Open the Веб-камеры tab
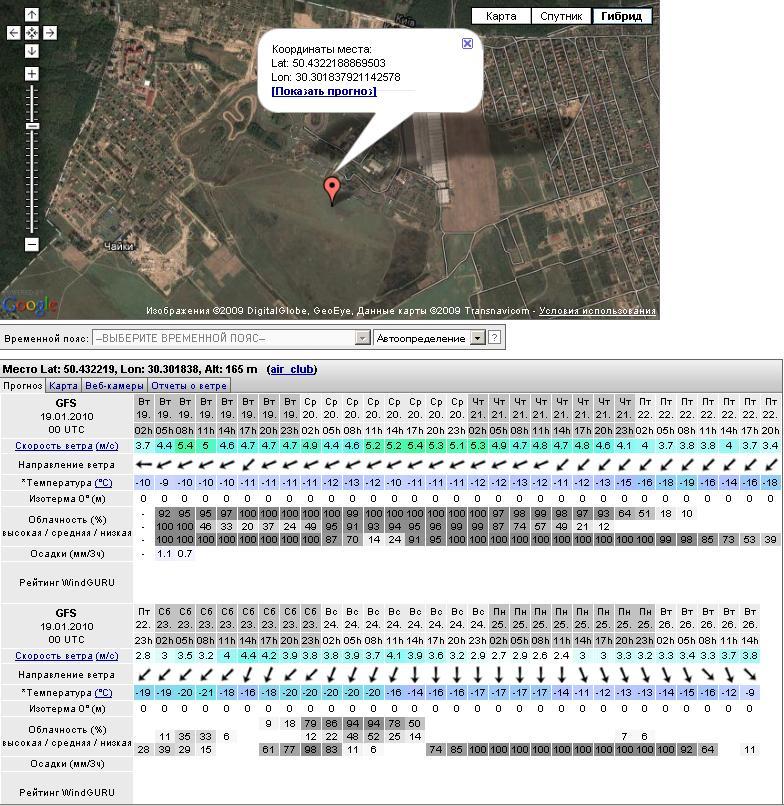Viewport: 784px width, 806px height. tap(114, 385)
